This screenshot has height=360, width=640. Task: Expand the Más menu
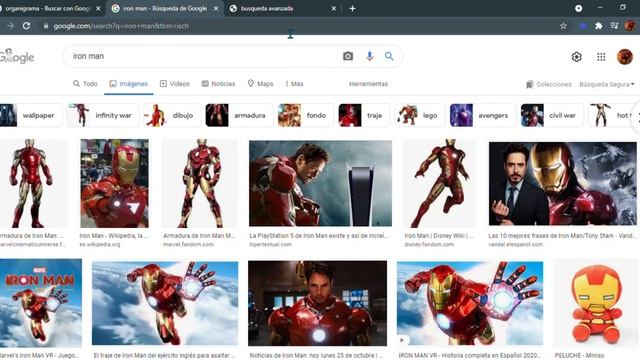294,84
